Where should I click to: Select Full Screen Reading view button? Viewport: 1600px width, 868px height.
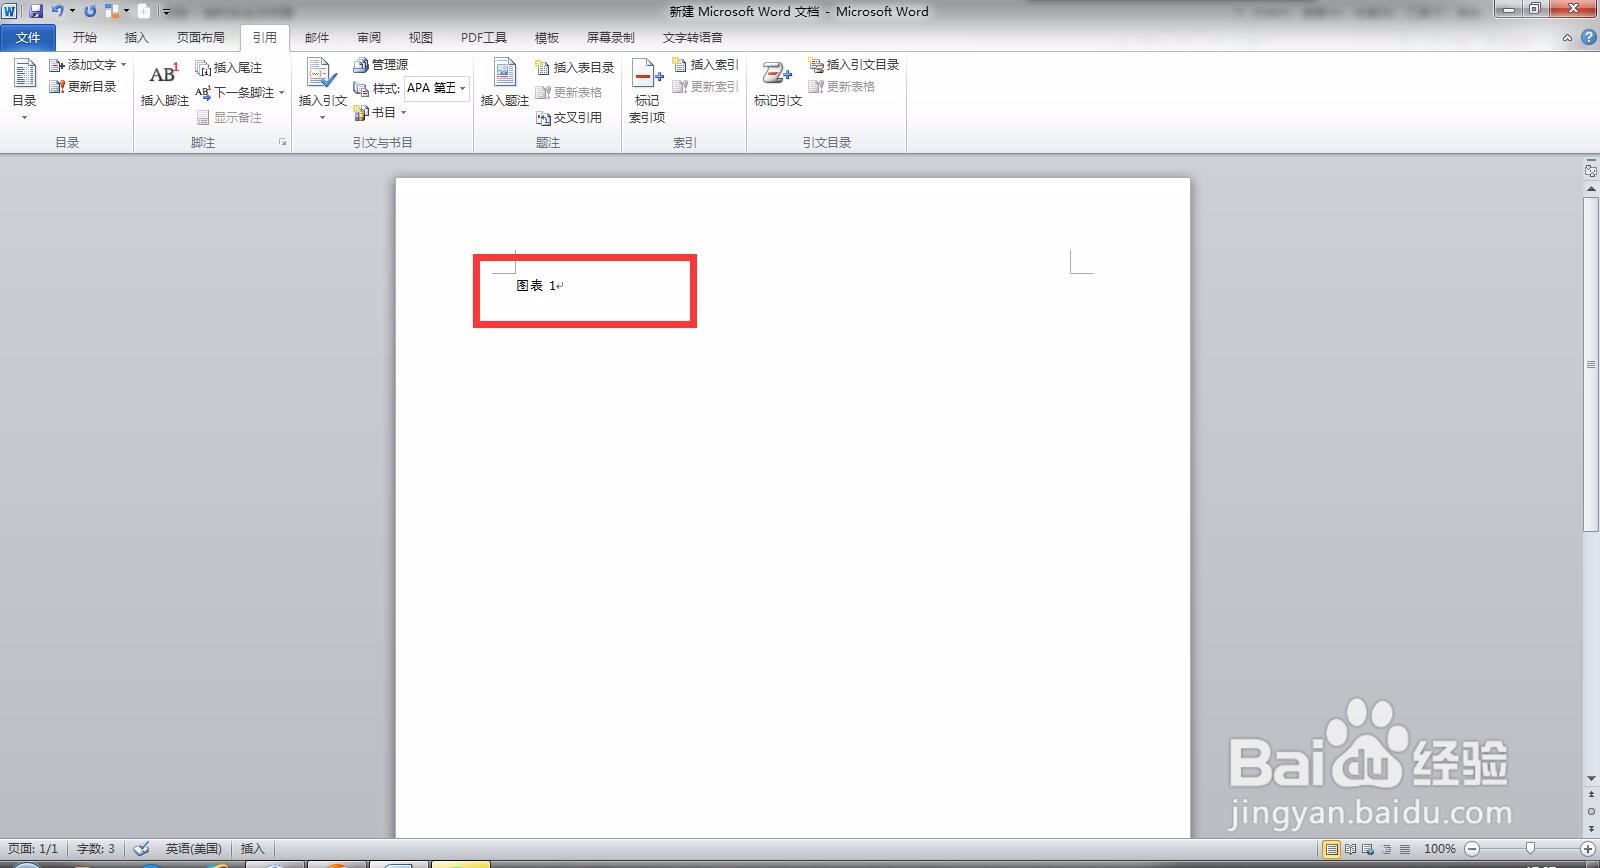pos(1350,849)
